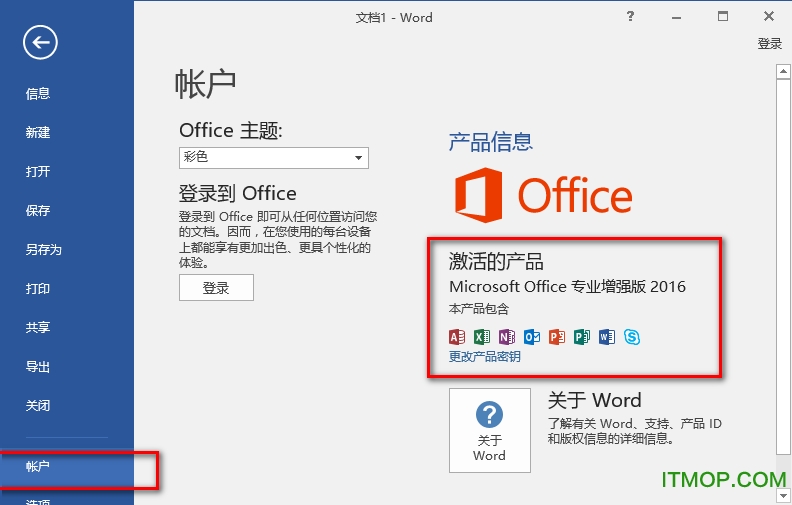
Task: Click the Publisher icon in product list
Action: pyautogui.click(x=582, y=337)
